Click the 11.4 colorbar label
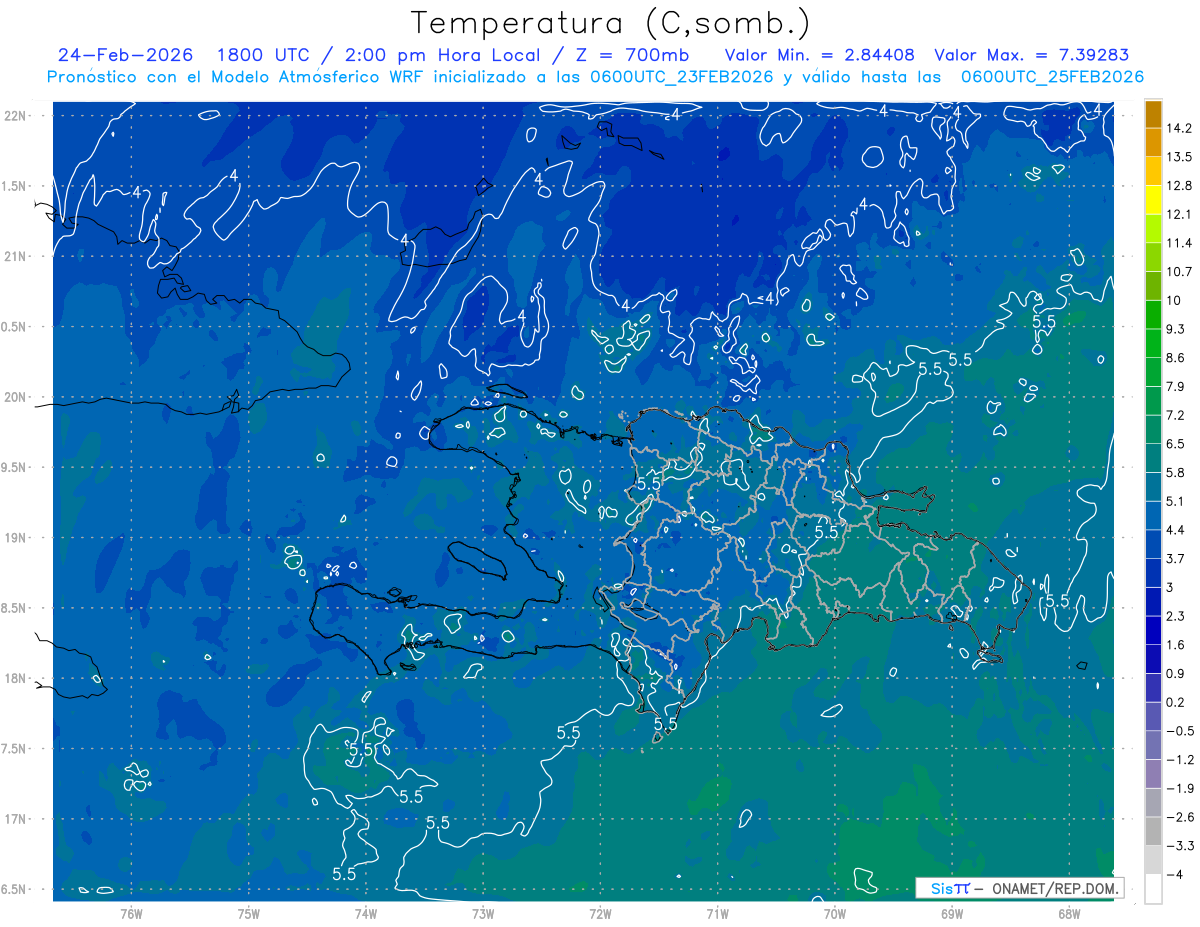Image resolution: width=1200 pixels, height=927 pixels. coord(1179,243)
